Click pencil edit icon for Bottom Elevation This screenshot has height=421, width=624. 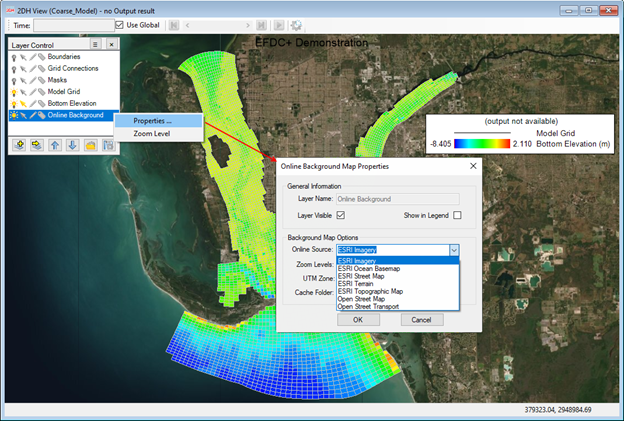(x=33, y=103)
